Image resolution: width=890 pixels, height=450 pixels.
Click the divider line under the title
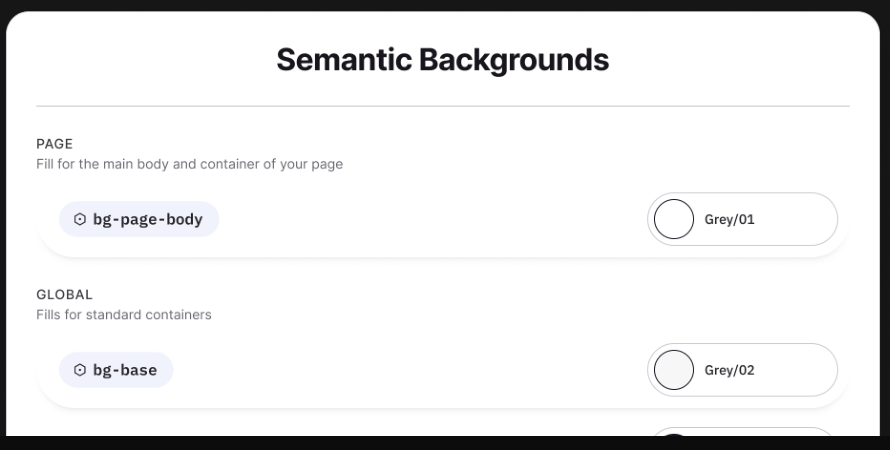[x=443, y=106]
